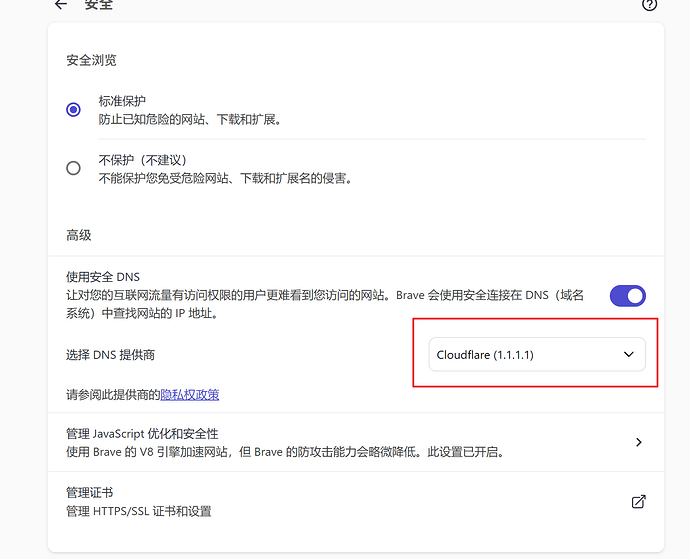Screen dimensions: 690x559
Task: Go back using the arrow beside 安全
Action: click(x=61, y=4)
